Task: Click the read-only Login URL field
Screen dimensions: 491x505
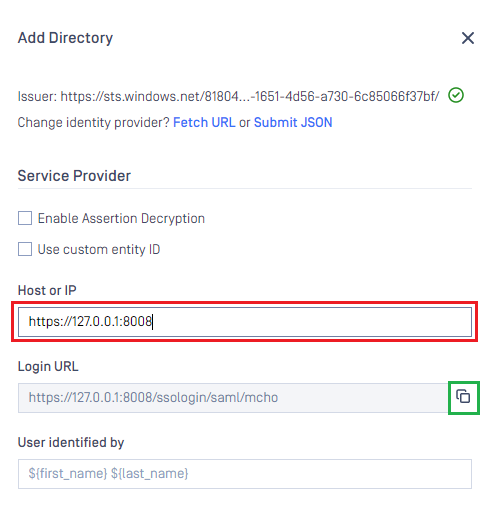Action: tap(233, 398)
